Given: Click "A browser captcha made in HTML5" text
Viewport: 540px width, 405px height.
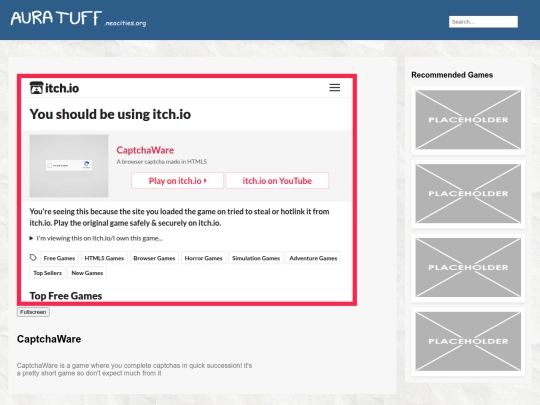Looking at the screenshot, I should tap(162, 162).
